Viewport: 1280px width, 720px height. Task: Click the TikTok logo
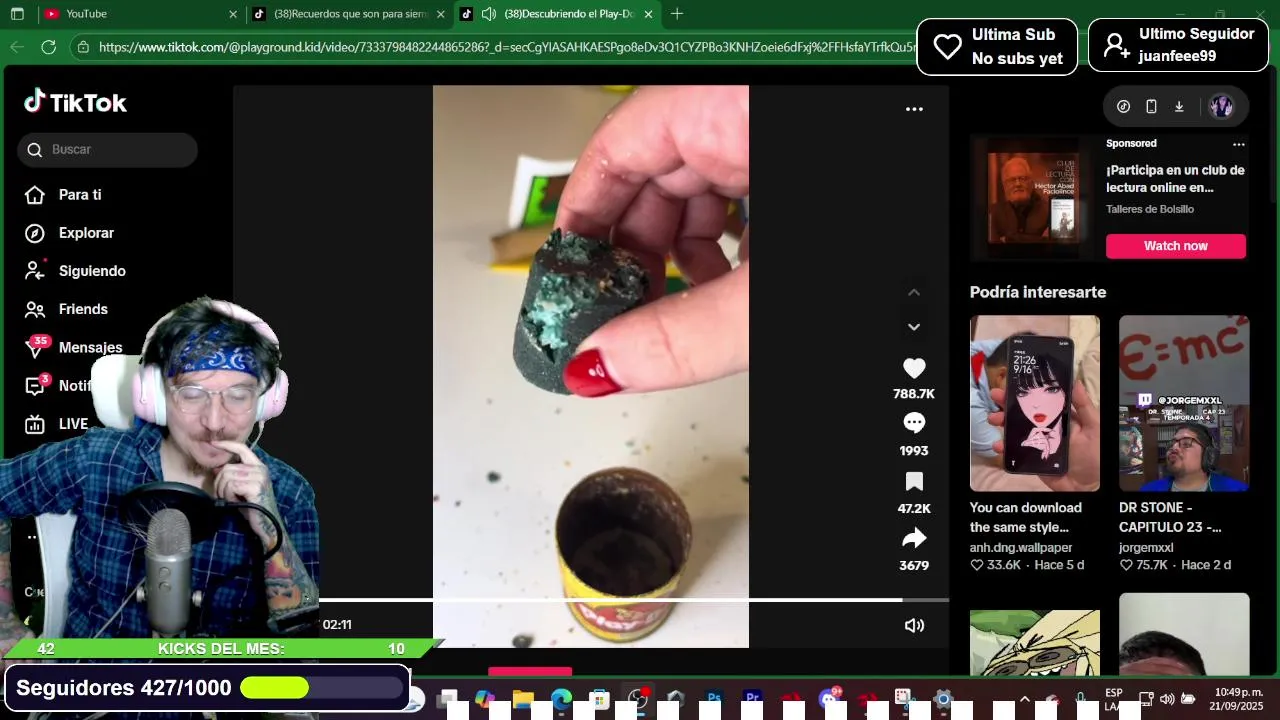[x=75, y=102]
